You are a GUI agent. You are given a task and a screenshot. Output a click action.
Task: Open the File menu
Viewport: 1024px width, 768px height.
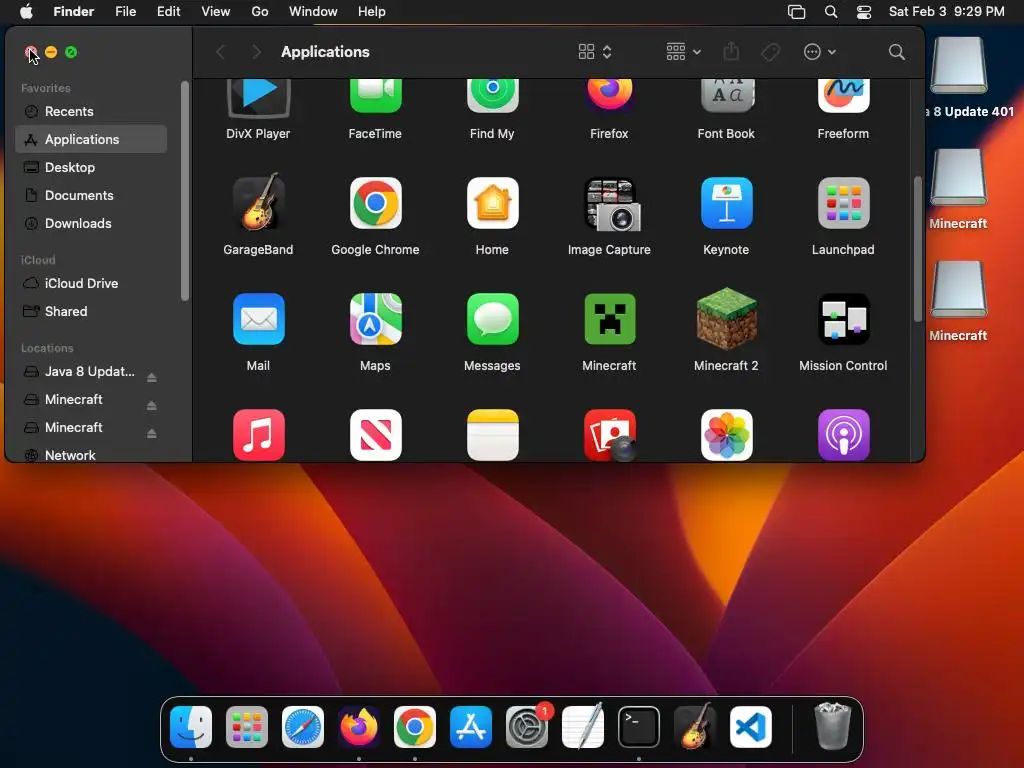(125, 12)
